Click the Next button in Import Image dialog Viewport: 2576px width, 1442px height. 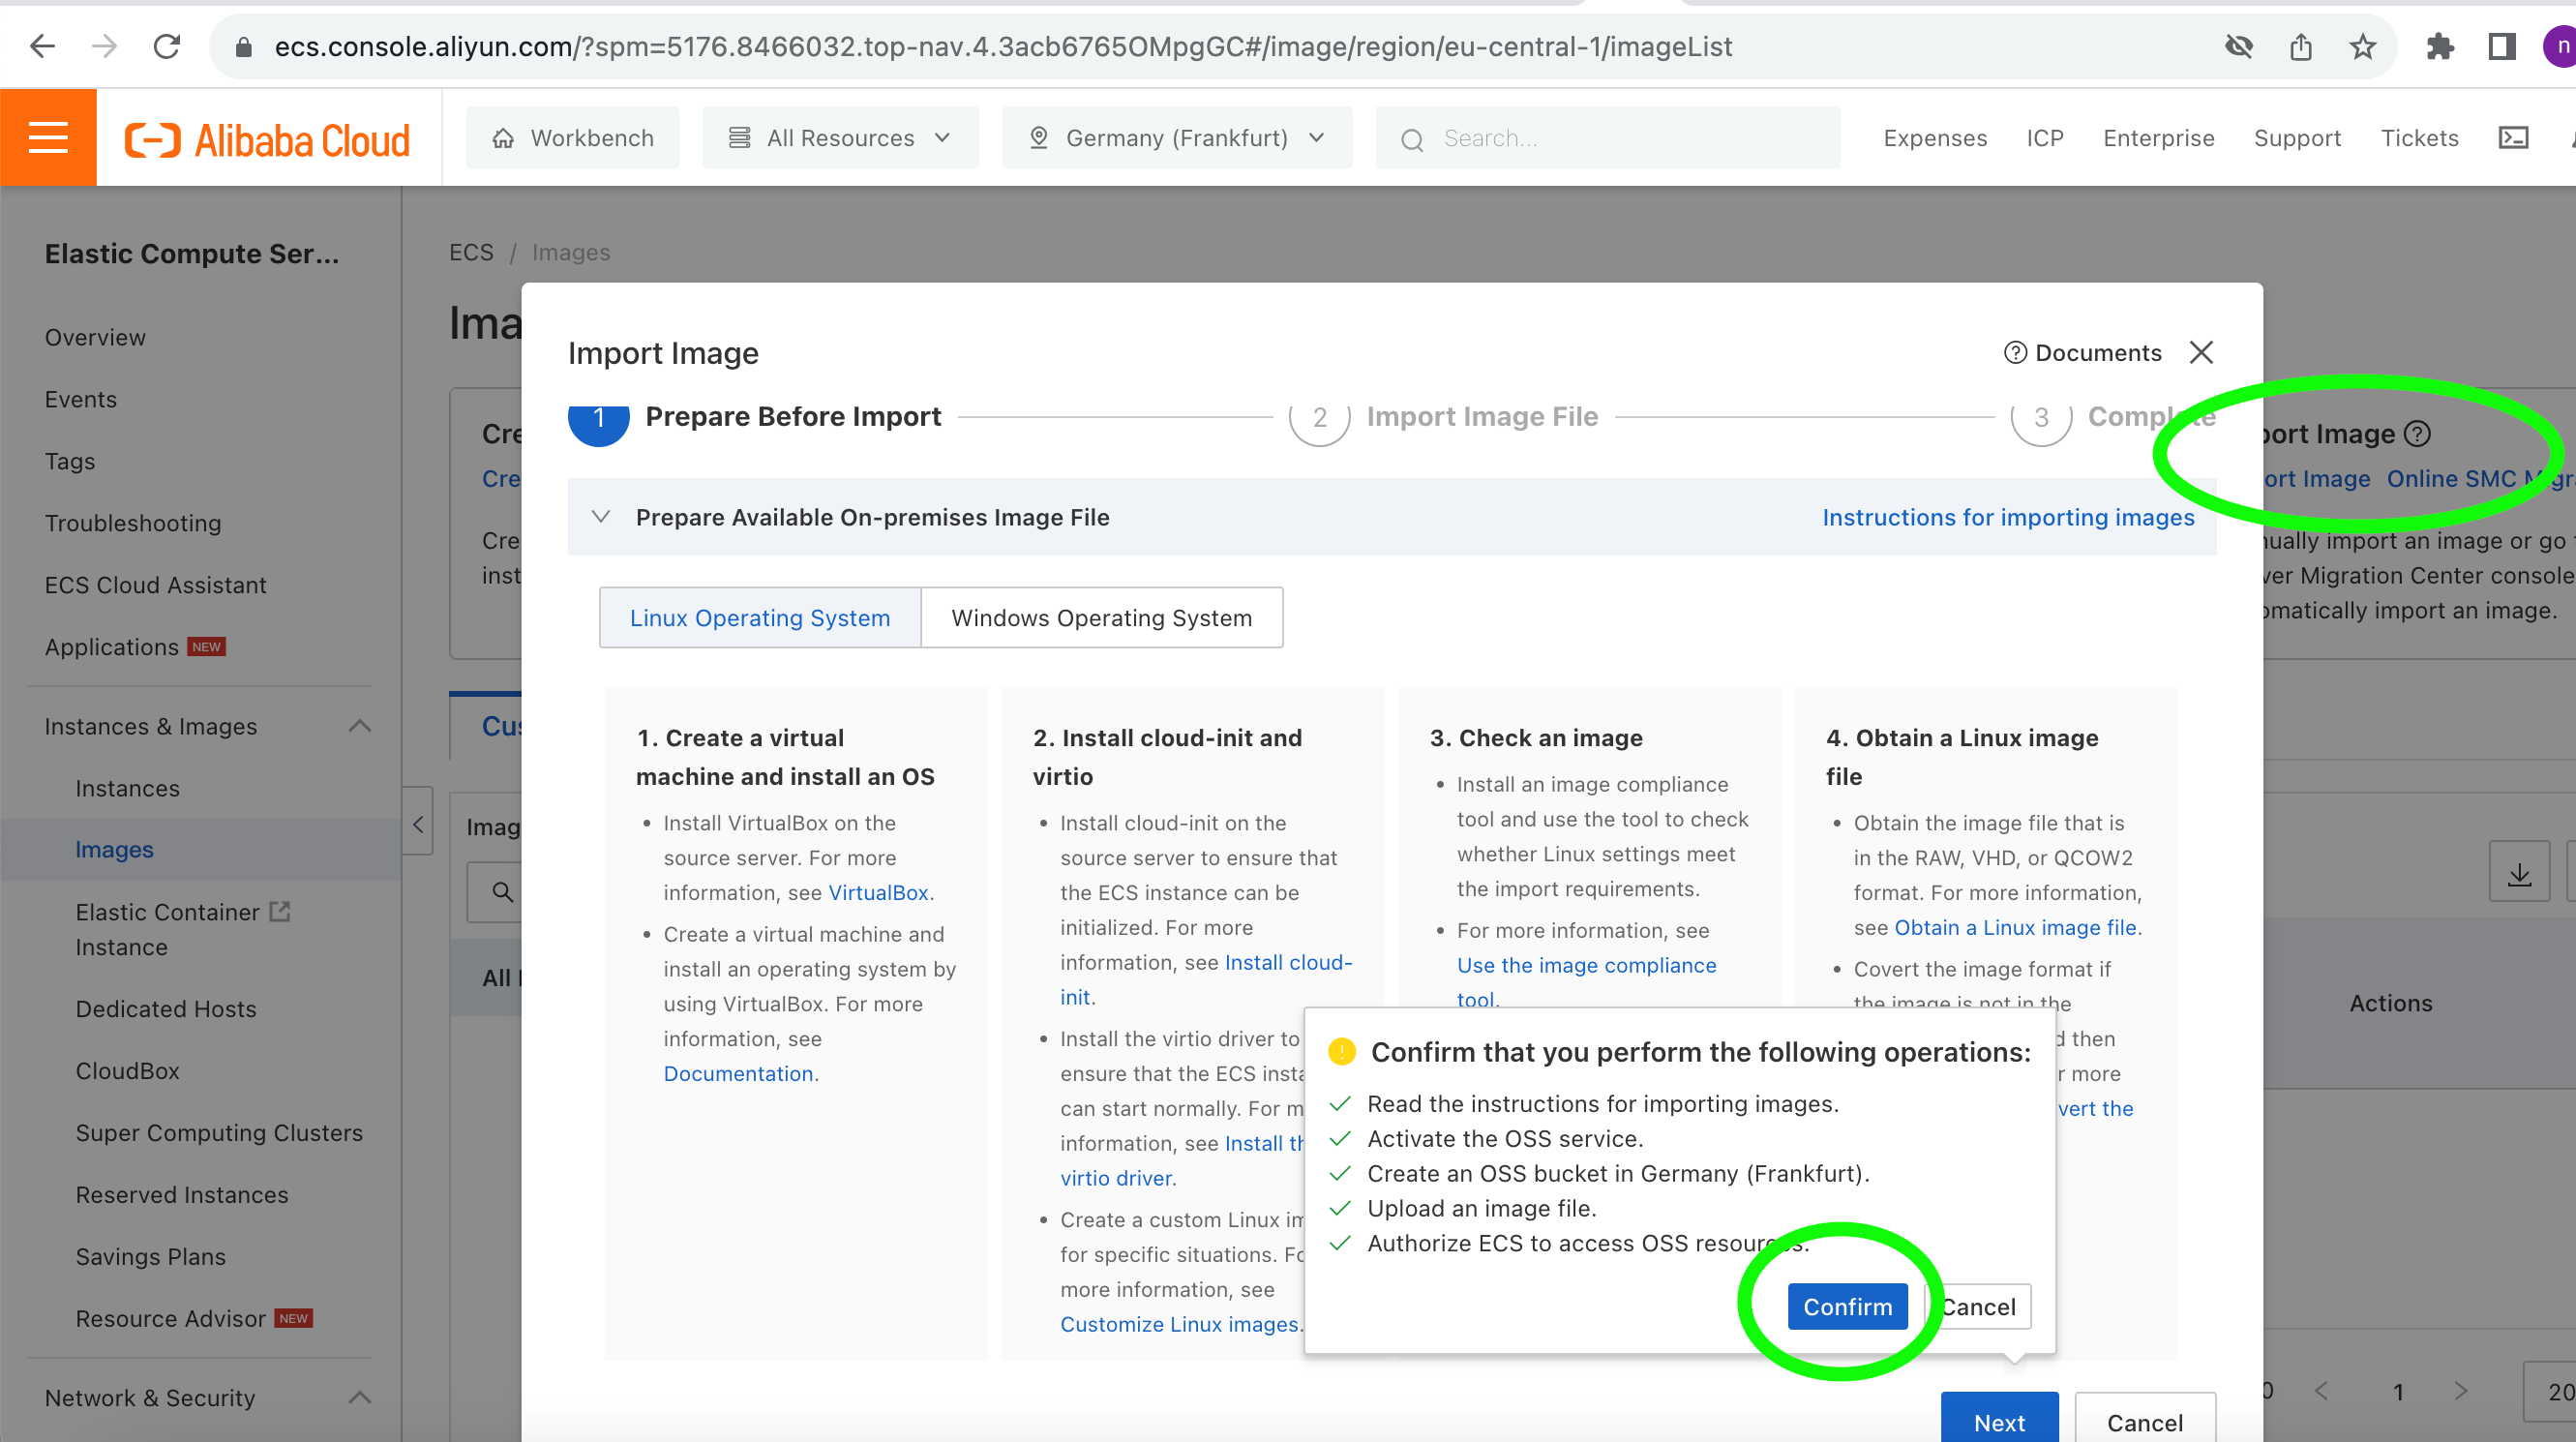pyautogui.click(x=1999, y=1420)
